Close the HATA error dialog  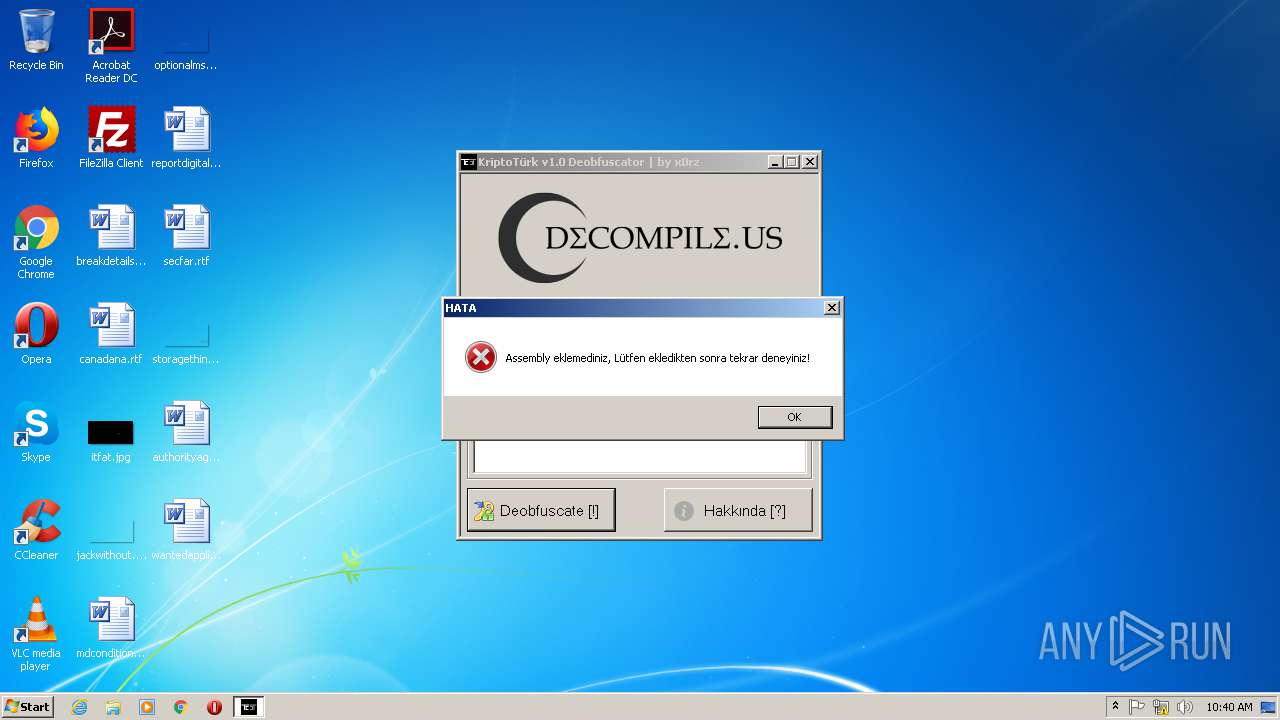(x=831, y=308)
